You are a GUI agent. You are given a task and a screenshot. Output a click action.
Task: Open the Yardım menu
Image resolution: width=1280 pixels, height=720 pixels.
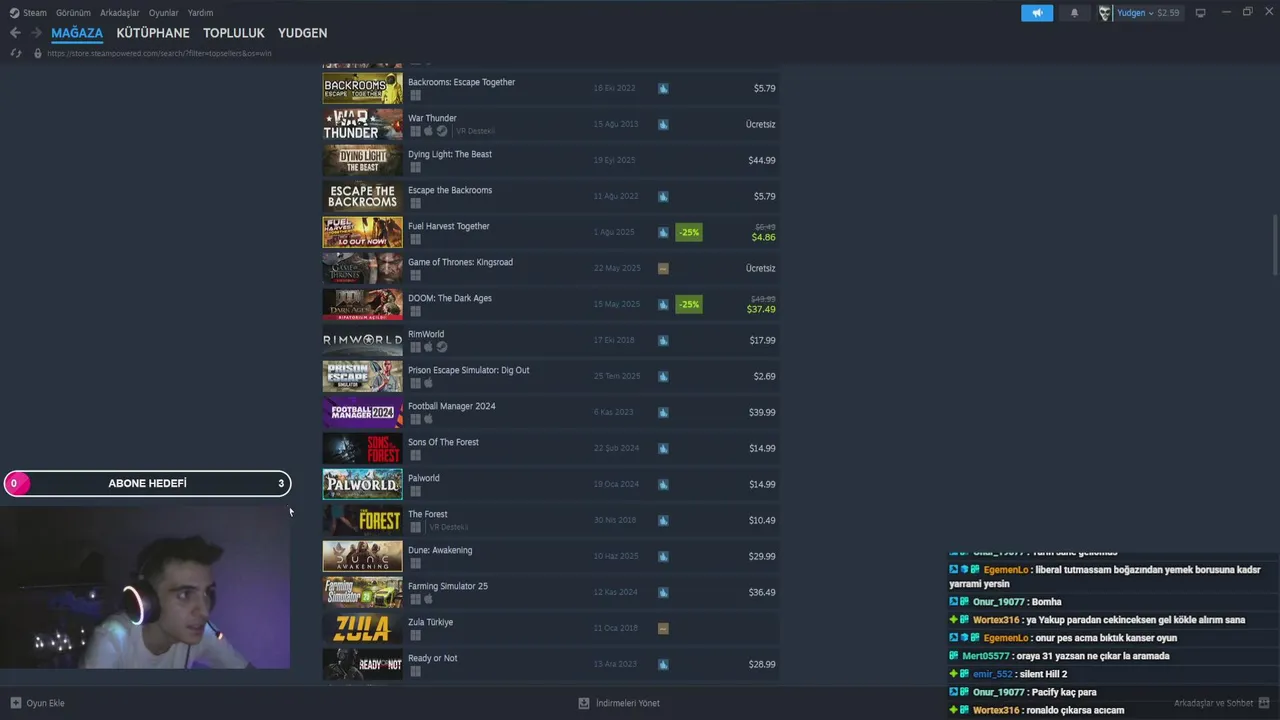coord(200,13)
